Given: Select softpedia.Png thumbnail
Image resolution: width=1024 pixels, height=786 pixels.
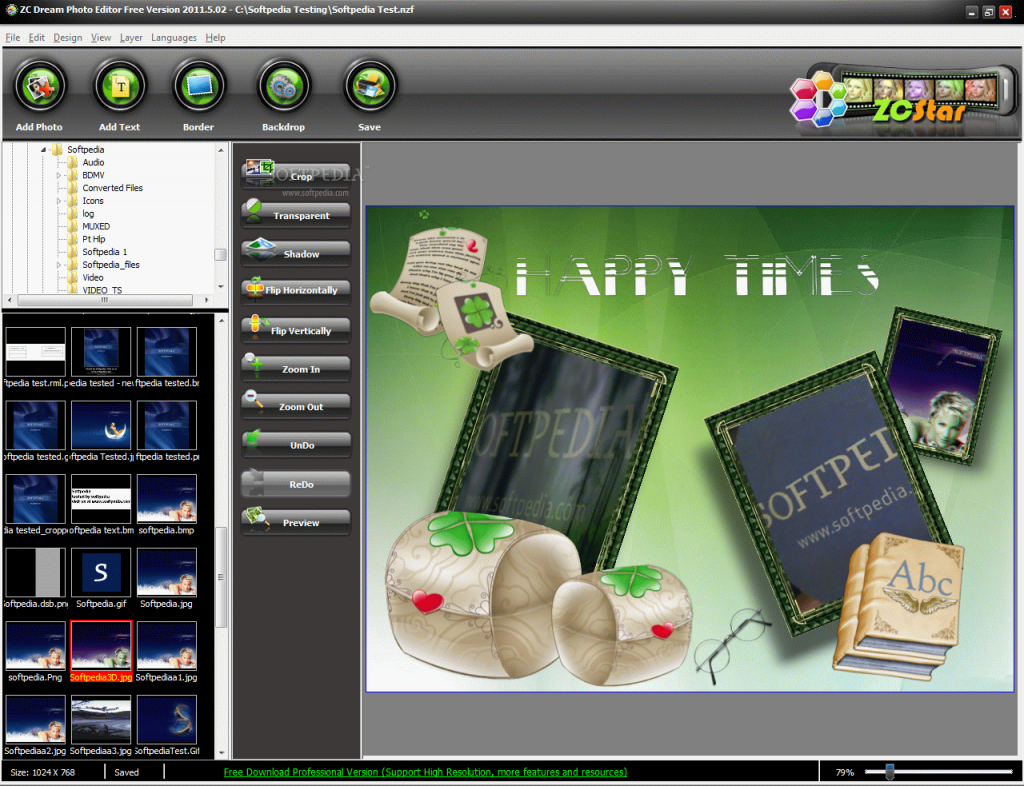Looking at the screenshot, I should (35, 652).
